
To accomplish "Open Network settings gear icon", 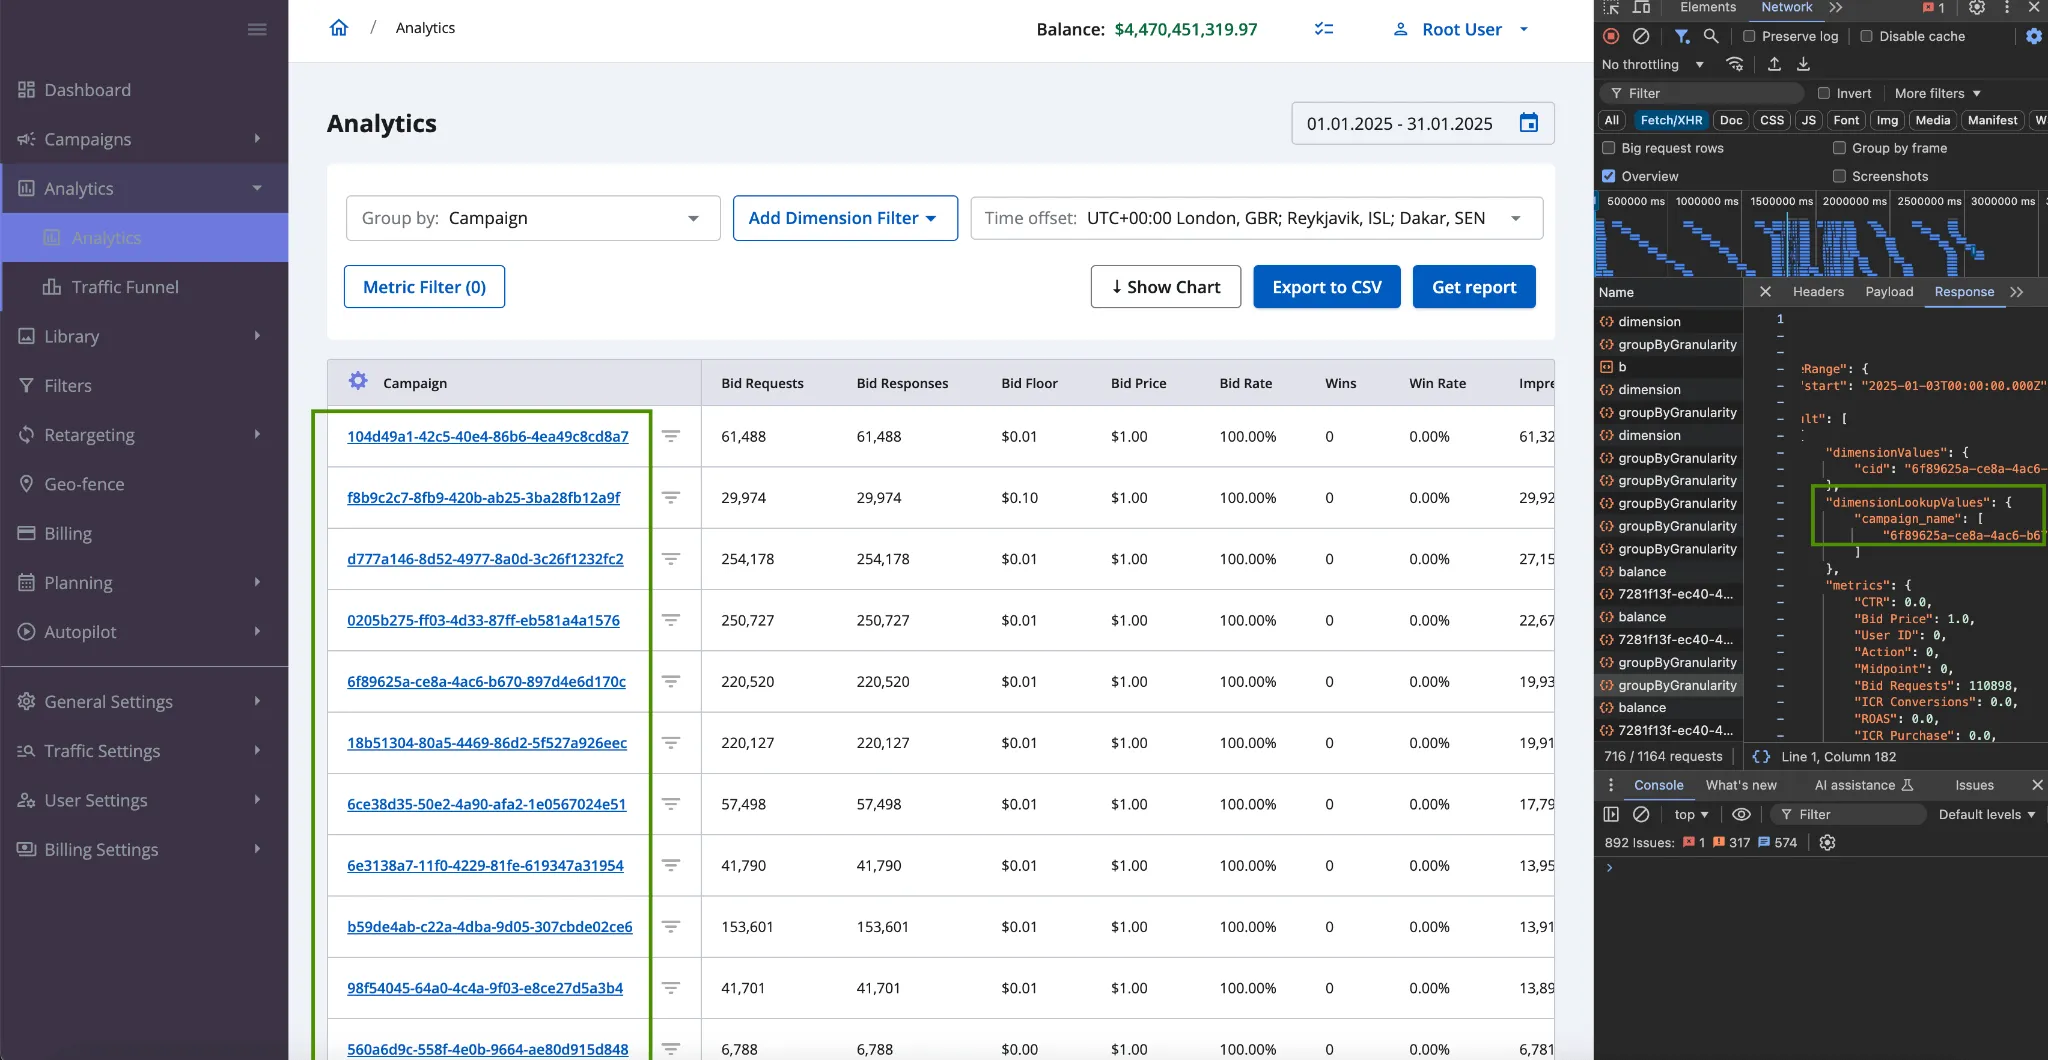I will click(x=2034, y=36).
